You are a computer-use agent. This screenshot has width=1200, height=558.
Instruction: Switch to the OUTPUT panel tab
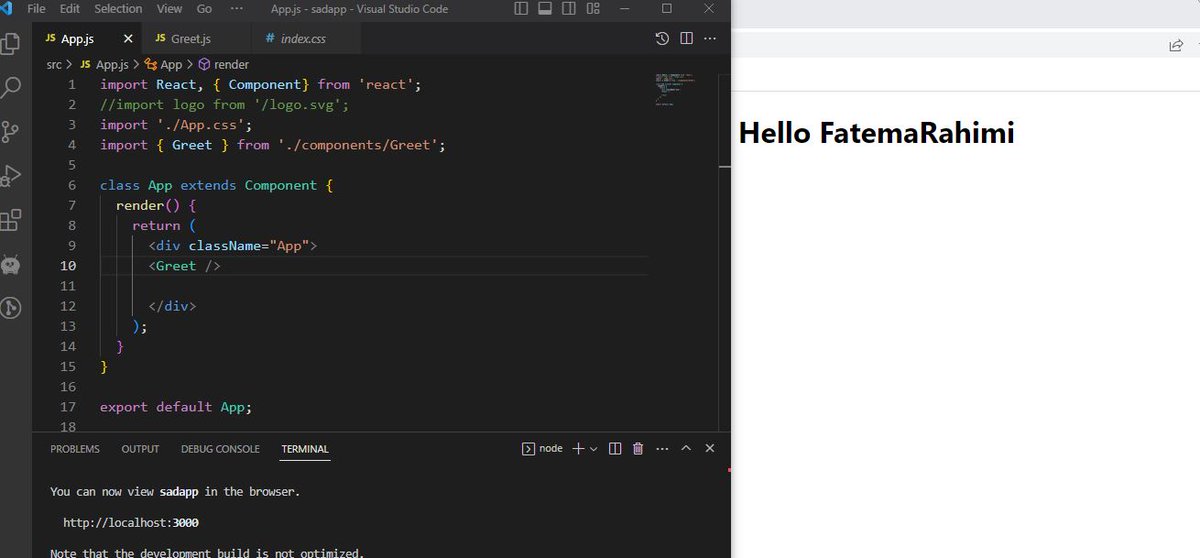(x=140, y=449)
